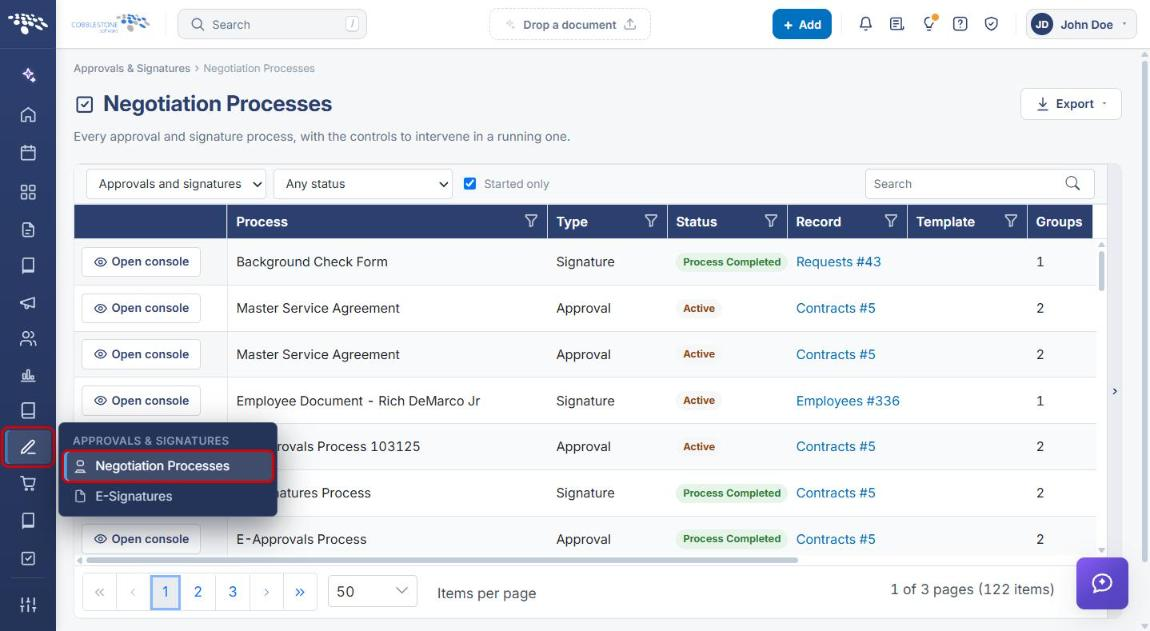The width and height of the screenshot is (1150, 631).
Task: Select Negotiation Processes in flyout menu
Action: 169,466
